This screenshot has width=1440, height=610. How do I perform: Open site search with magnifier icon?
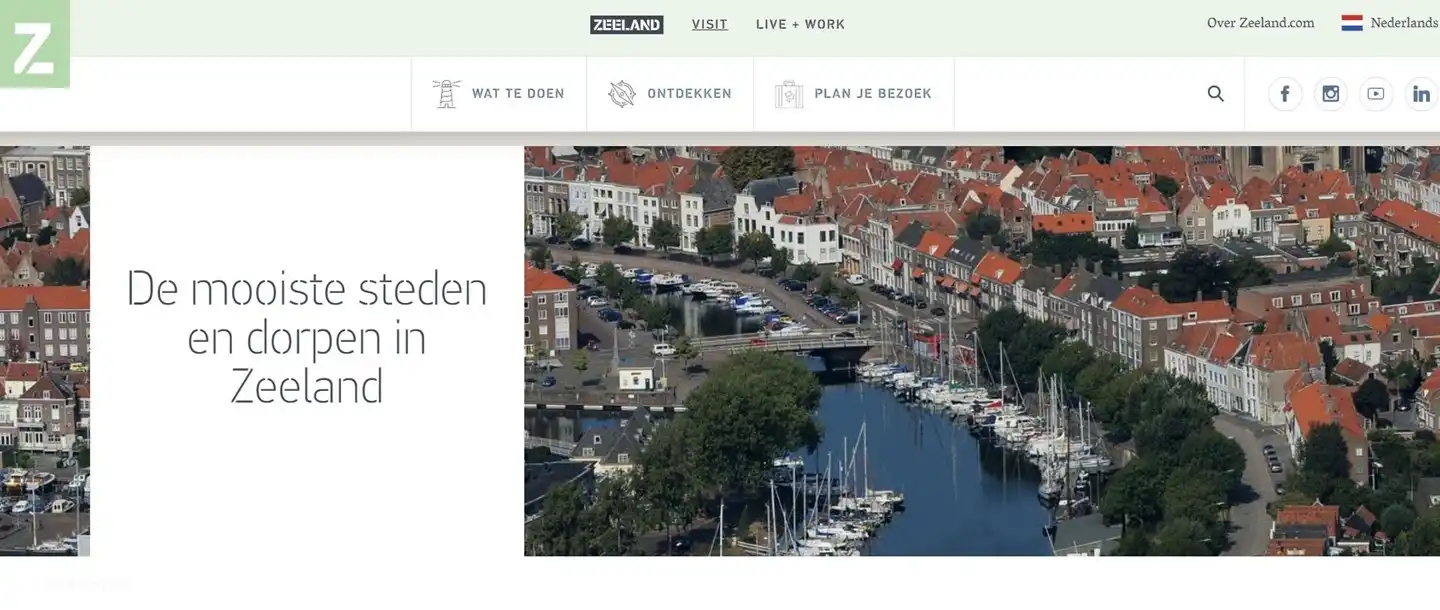click(1215, 94)
